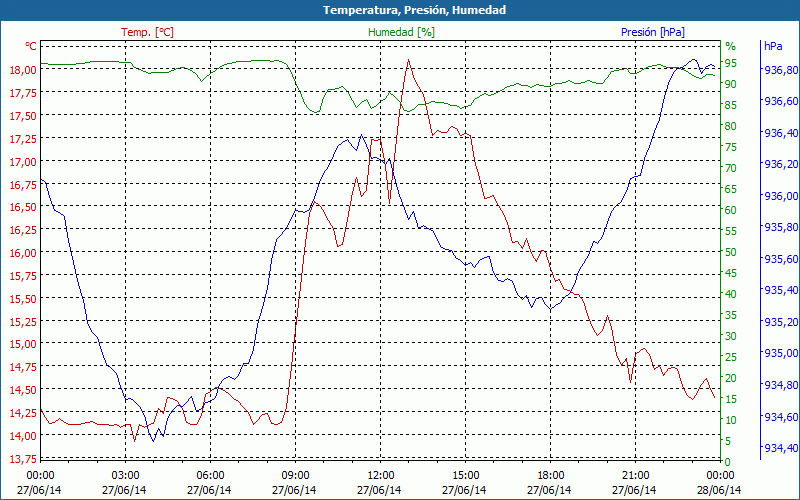Select the 936,00 pressure axis value

click(x=779, y=196)
